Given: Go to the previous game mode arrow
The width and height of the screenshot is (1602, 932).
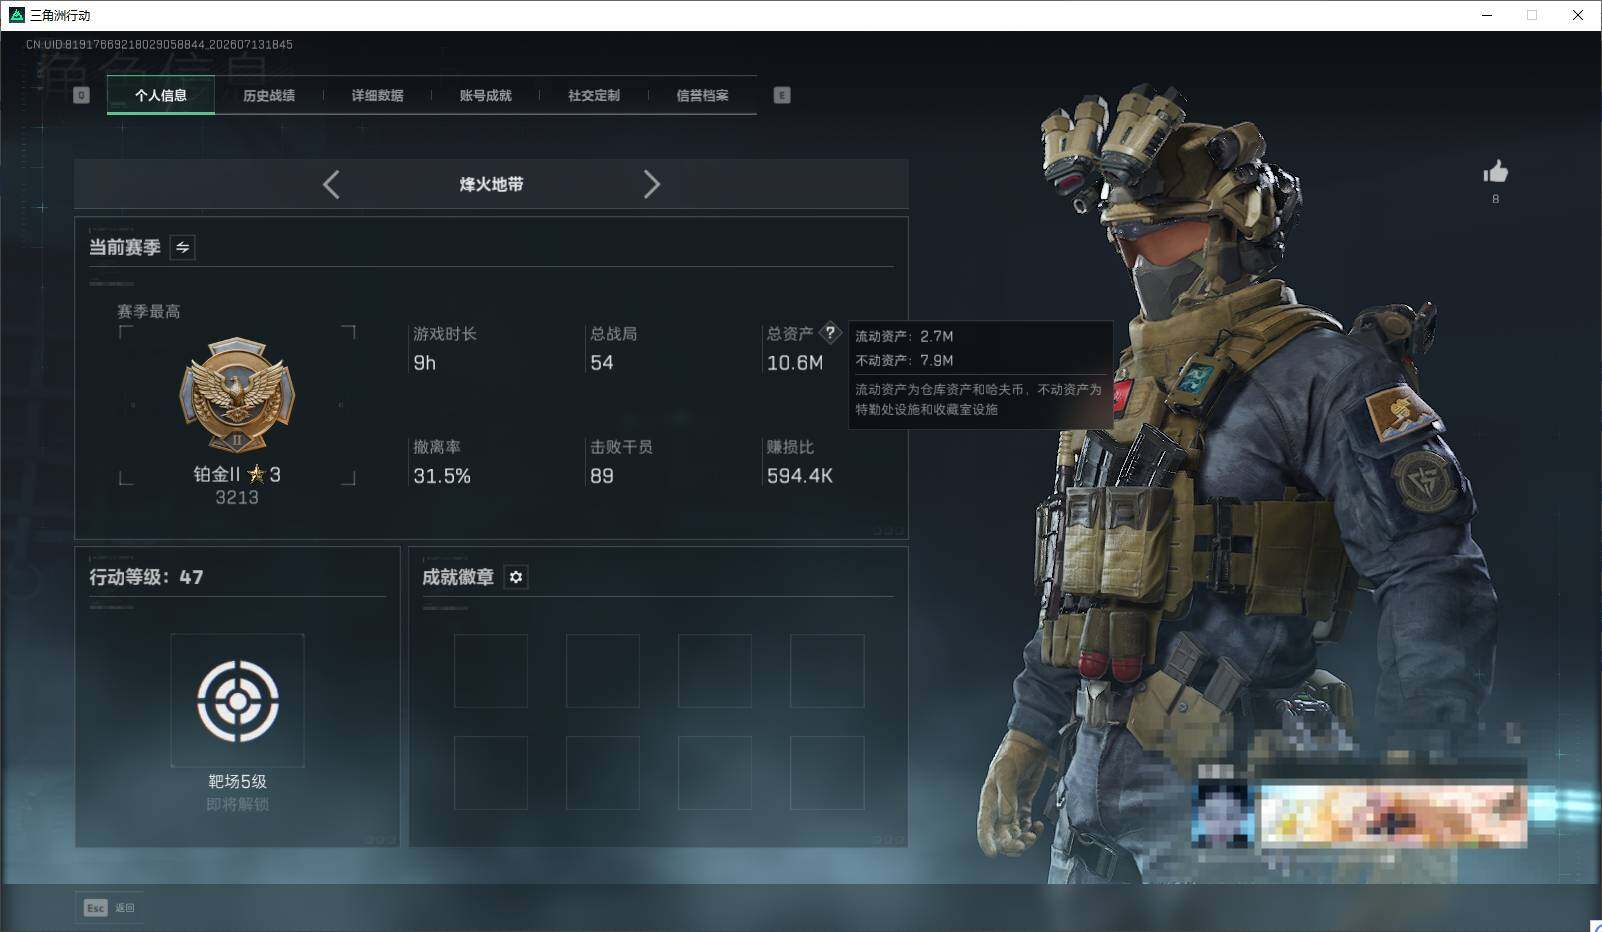Looking at the screenshot, I should point(332,184).
